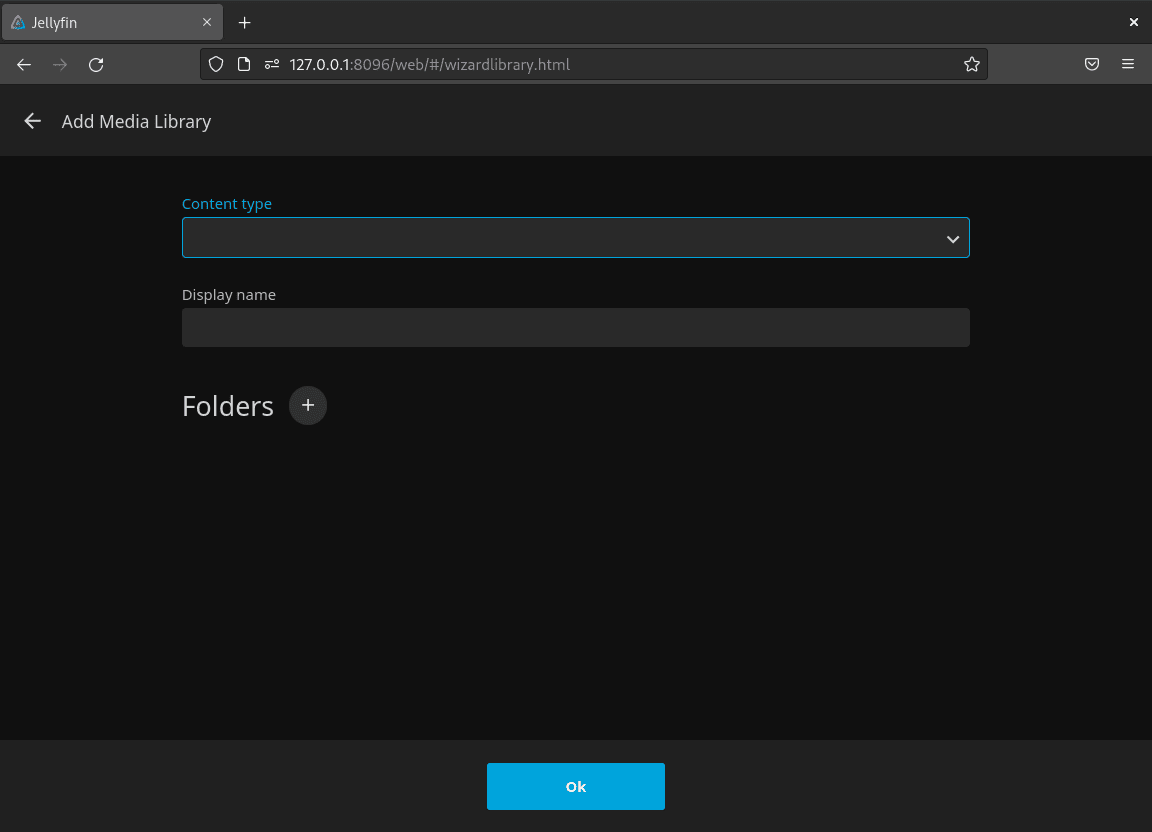Open the Firefox hamburger menu
The height and width of the screenshot is (832, 1152).
pyautogui.click(x=1128, y=64)
